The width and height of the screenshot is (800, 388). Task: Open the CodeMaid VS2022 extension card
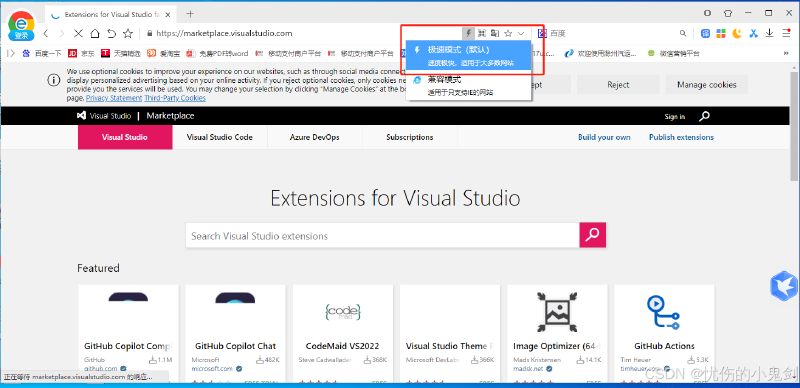342,333
